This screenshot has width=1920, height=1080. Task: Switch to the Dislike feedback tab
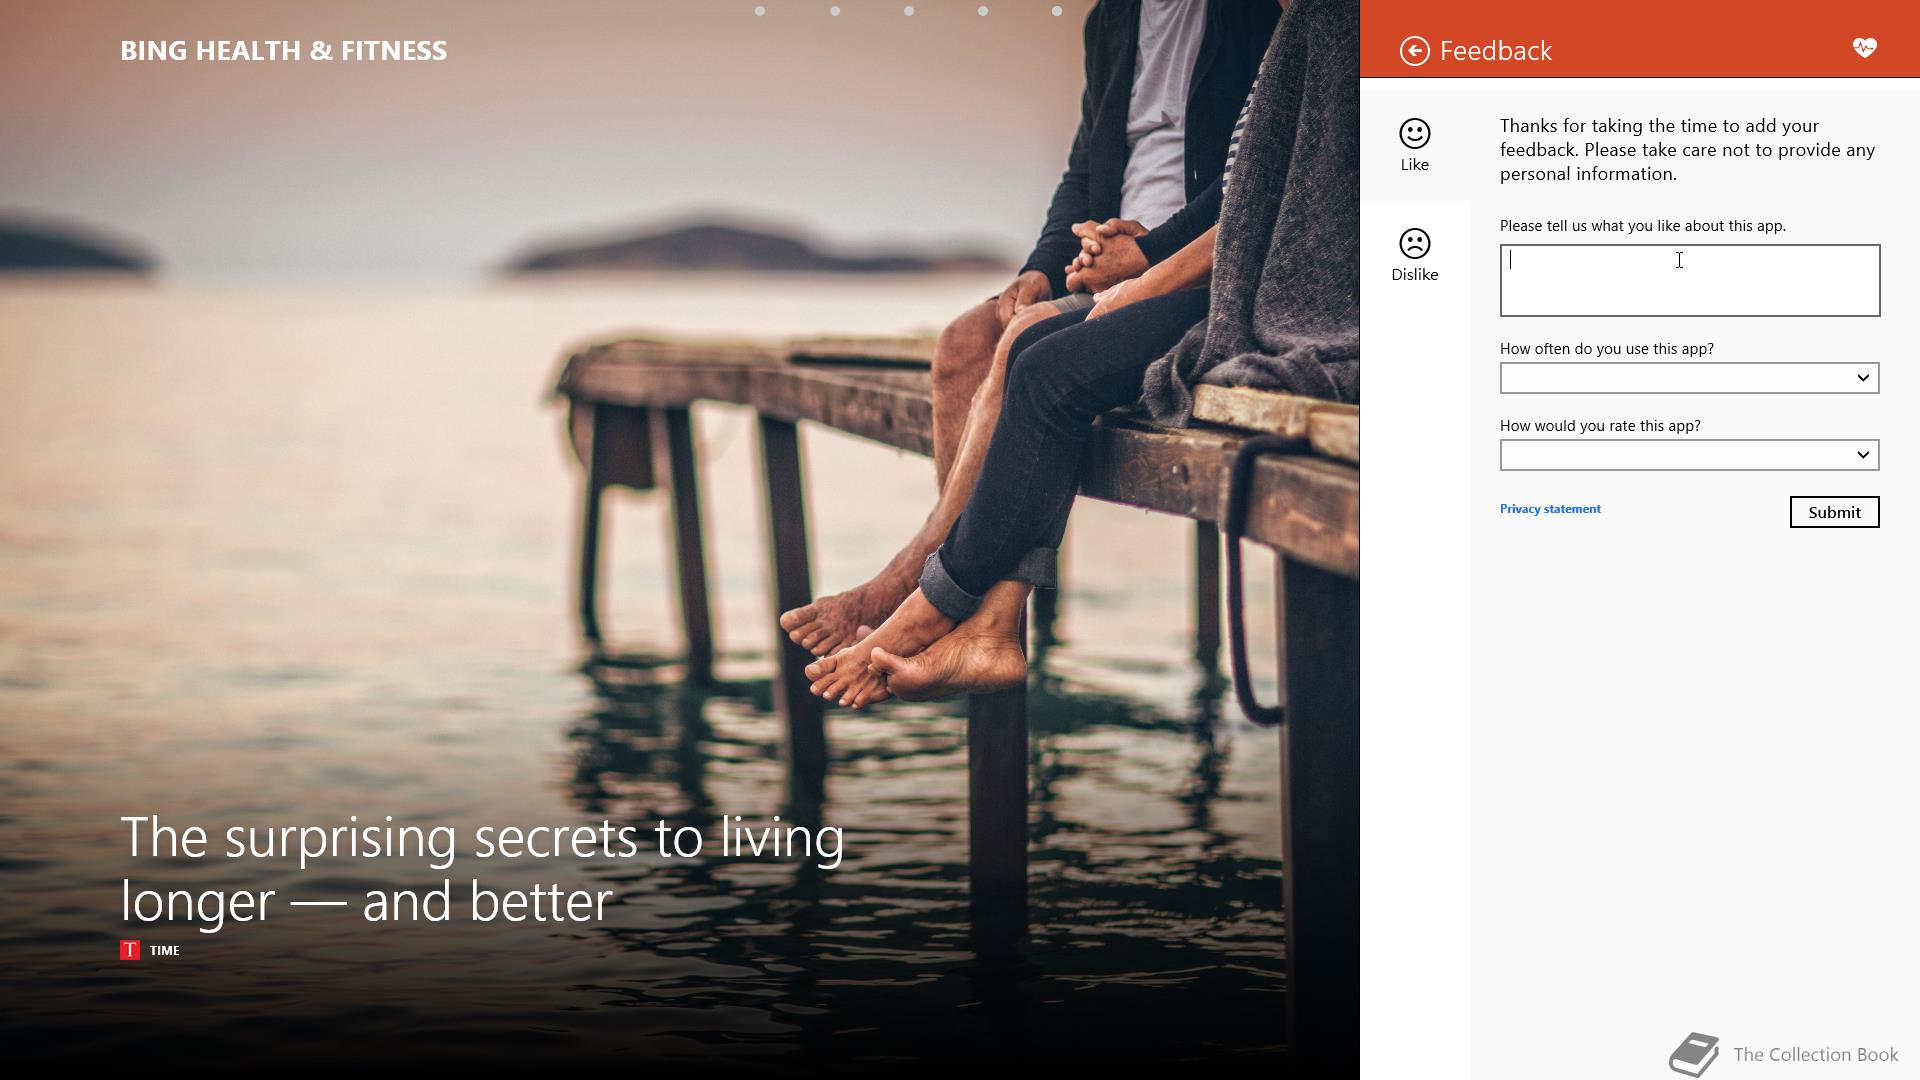click(x=1414, y=273)
